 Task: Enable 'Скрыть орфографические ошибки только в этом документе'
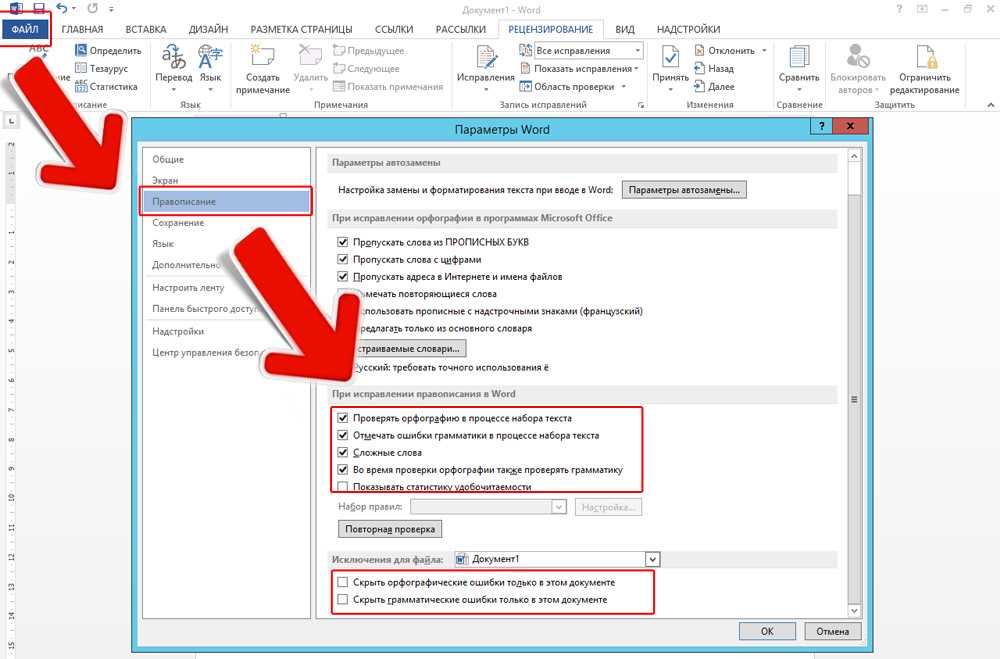point(344,582)
